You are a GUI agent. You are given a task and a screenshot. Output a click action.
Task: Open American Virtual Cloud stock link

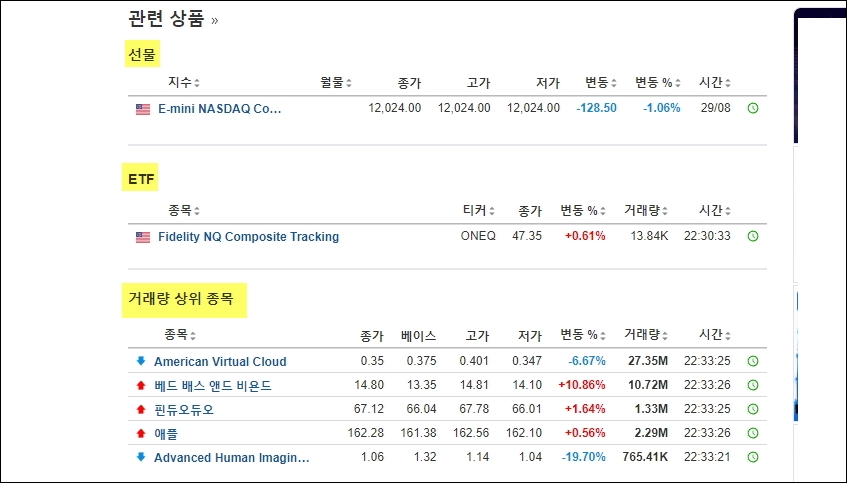(220, 361)
